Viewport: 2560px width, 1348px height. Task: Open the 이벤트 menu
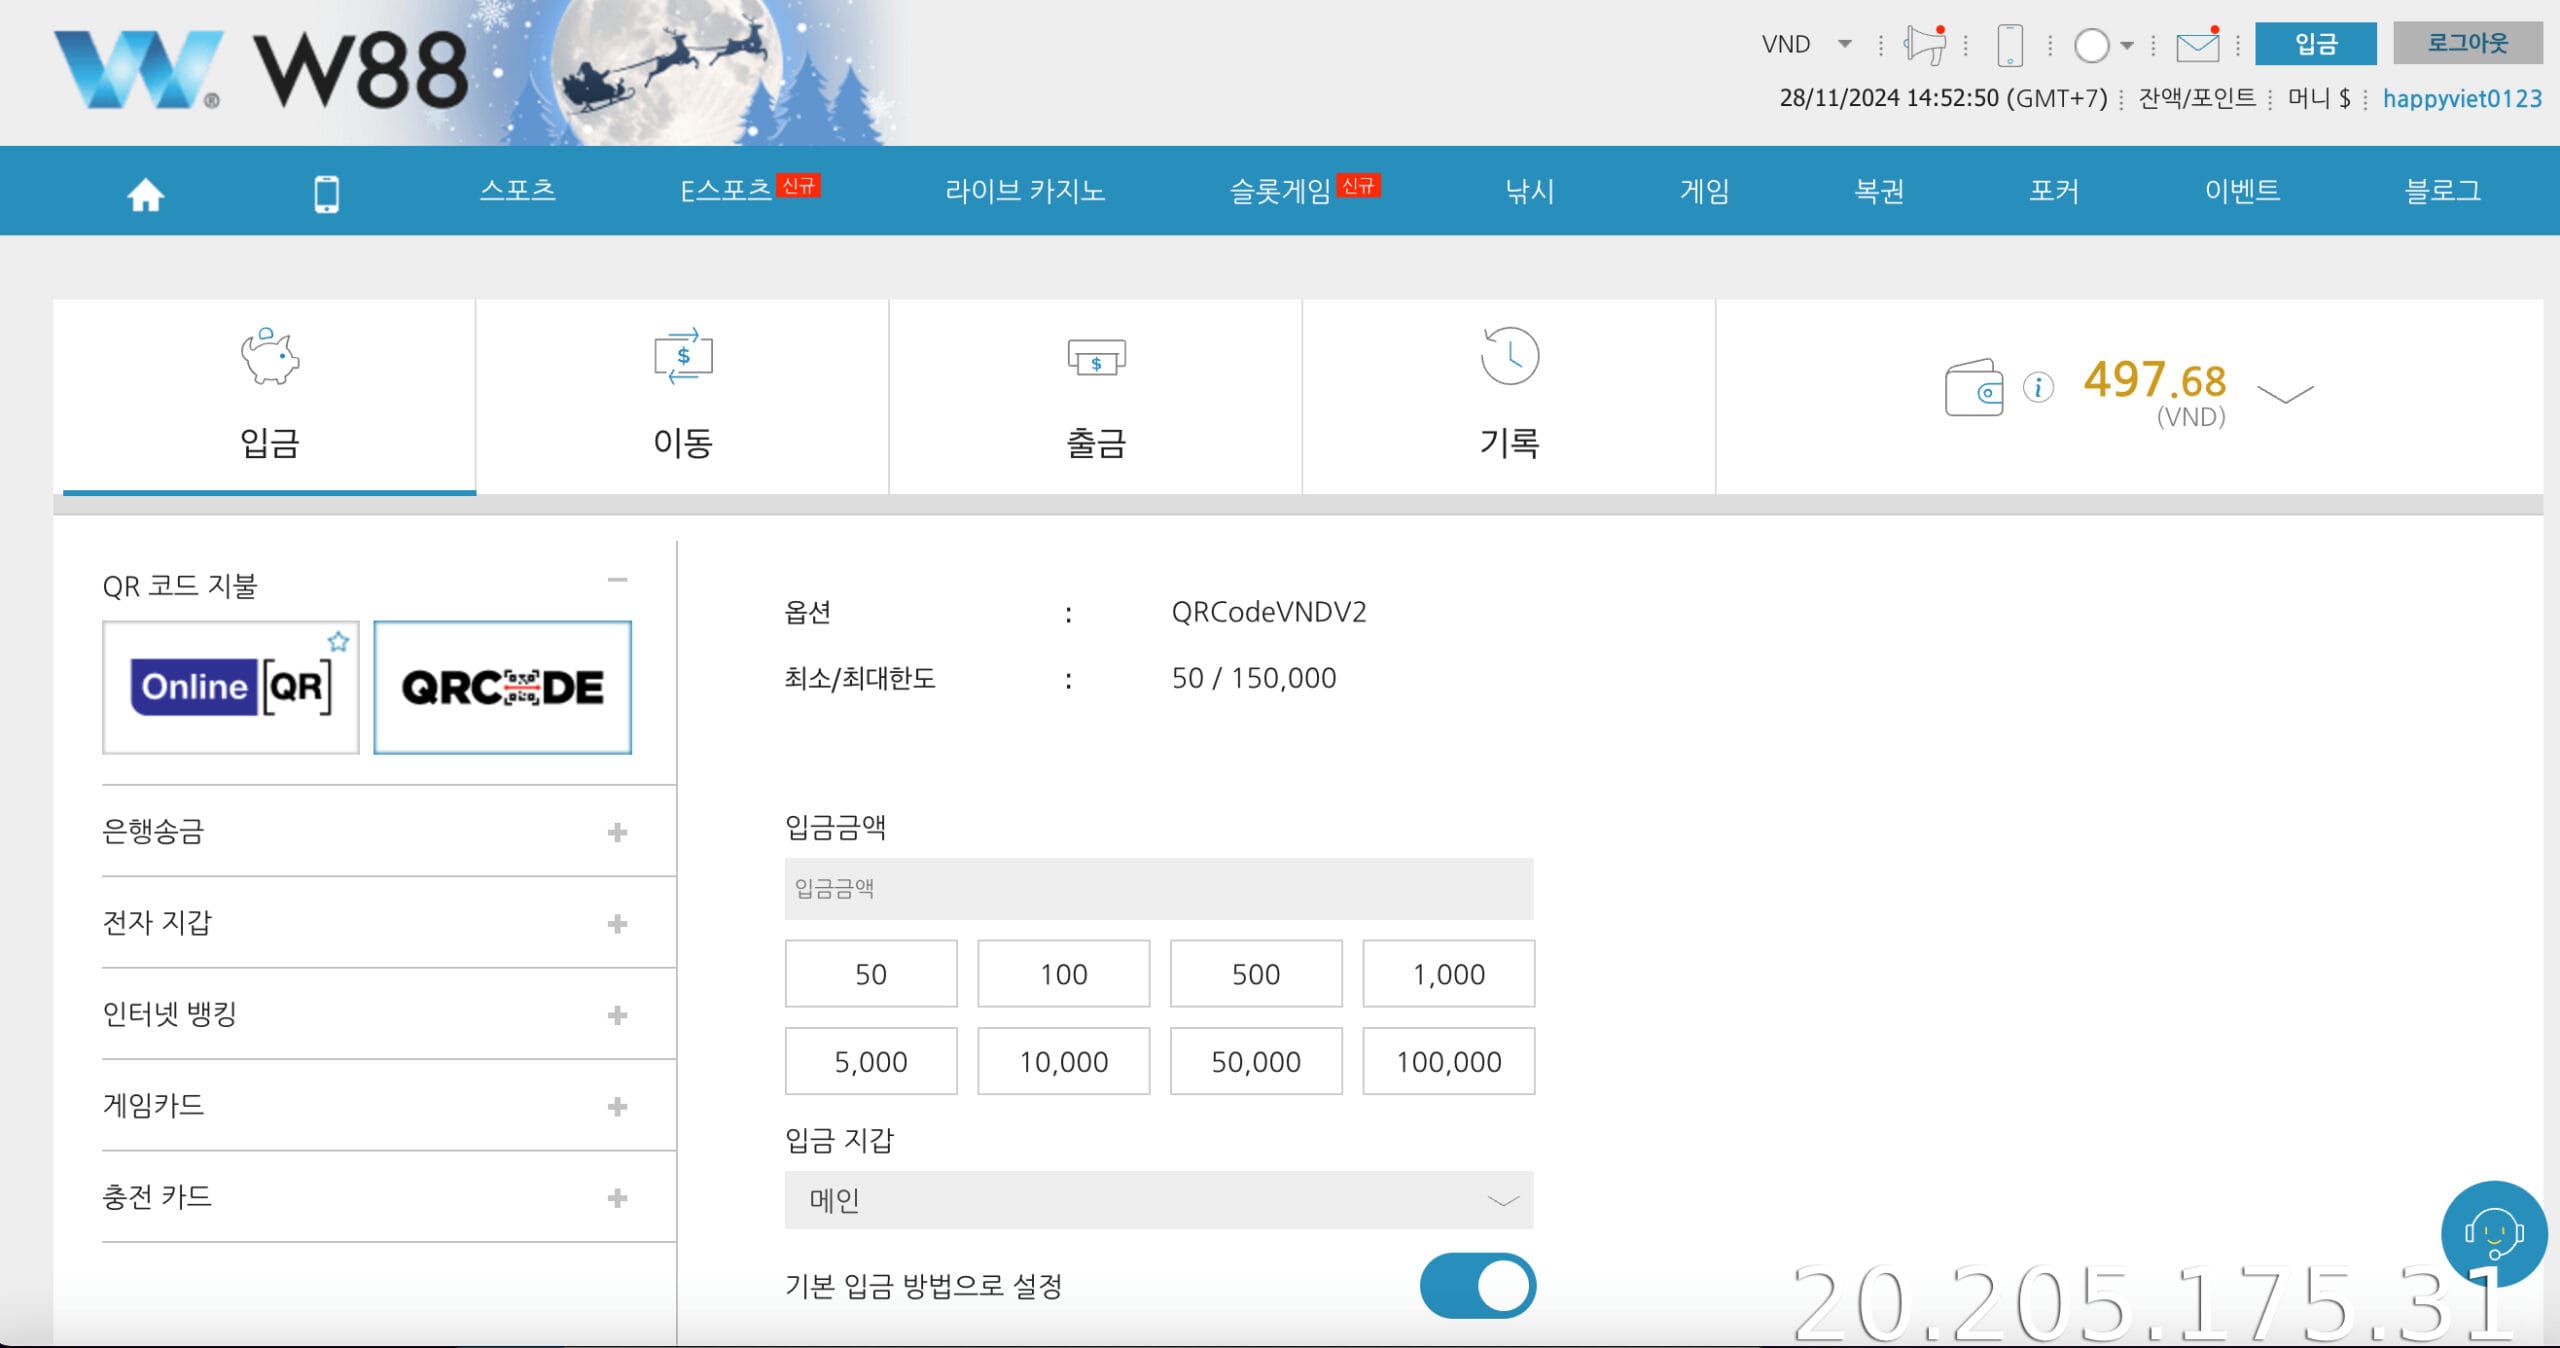point(2242,190)
